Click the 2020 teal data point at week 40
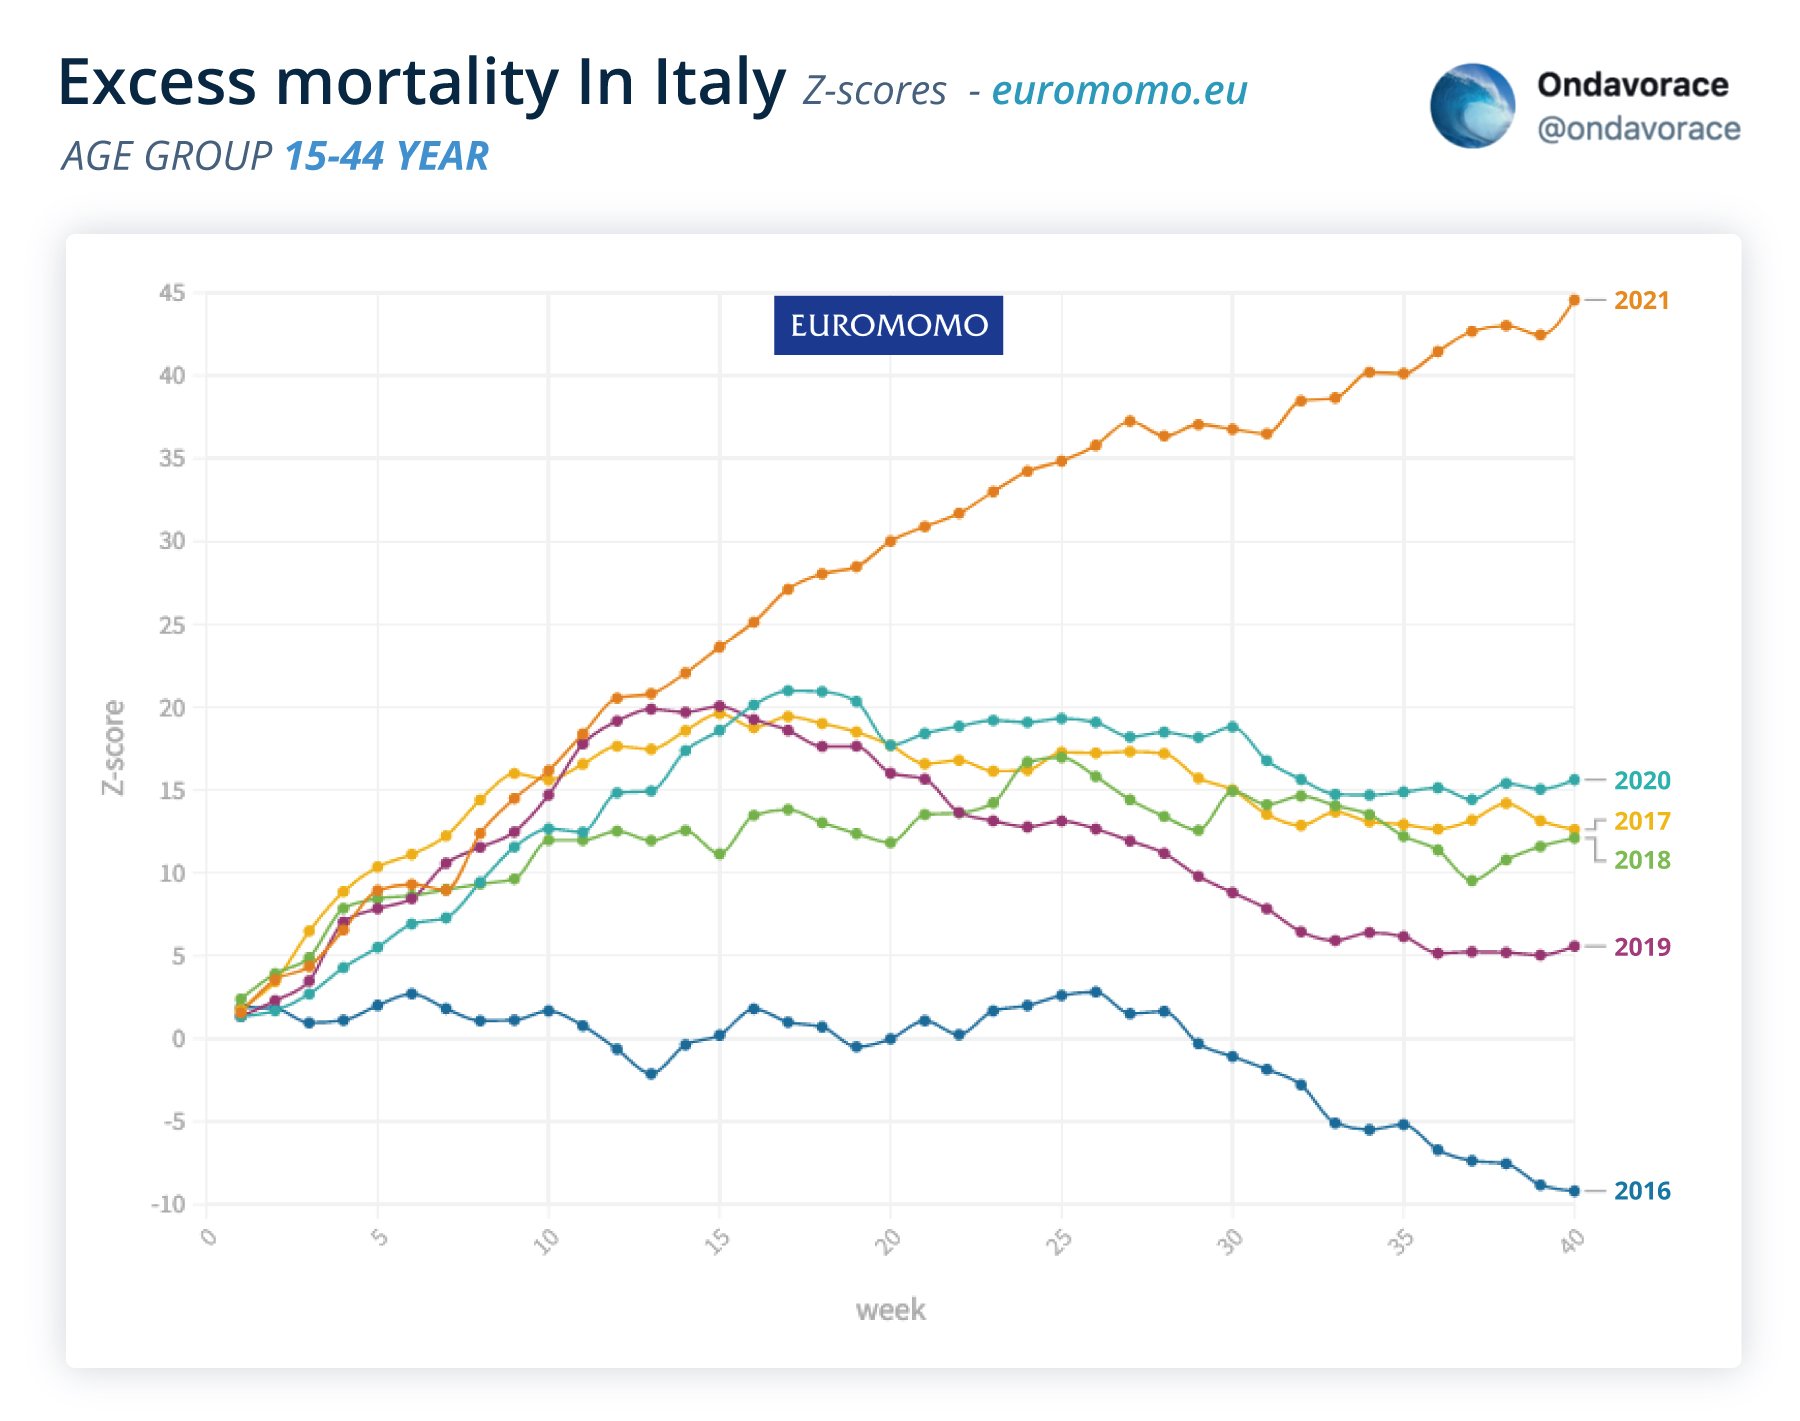Viewport: 1800px width, 1421px height. (1574, 780)
